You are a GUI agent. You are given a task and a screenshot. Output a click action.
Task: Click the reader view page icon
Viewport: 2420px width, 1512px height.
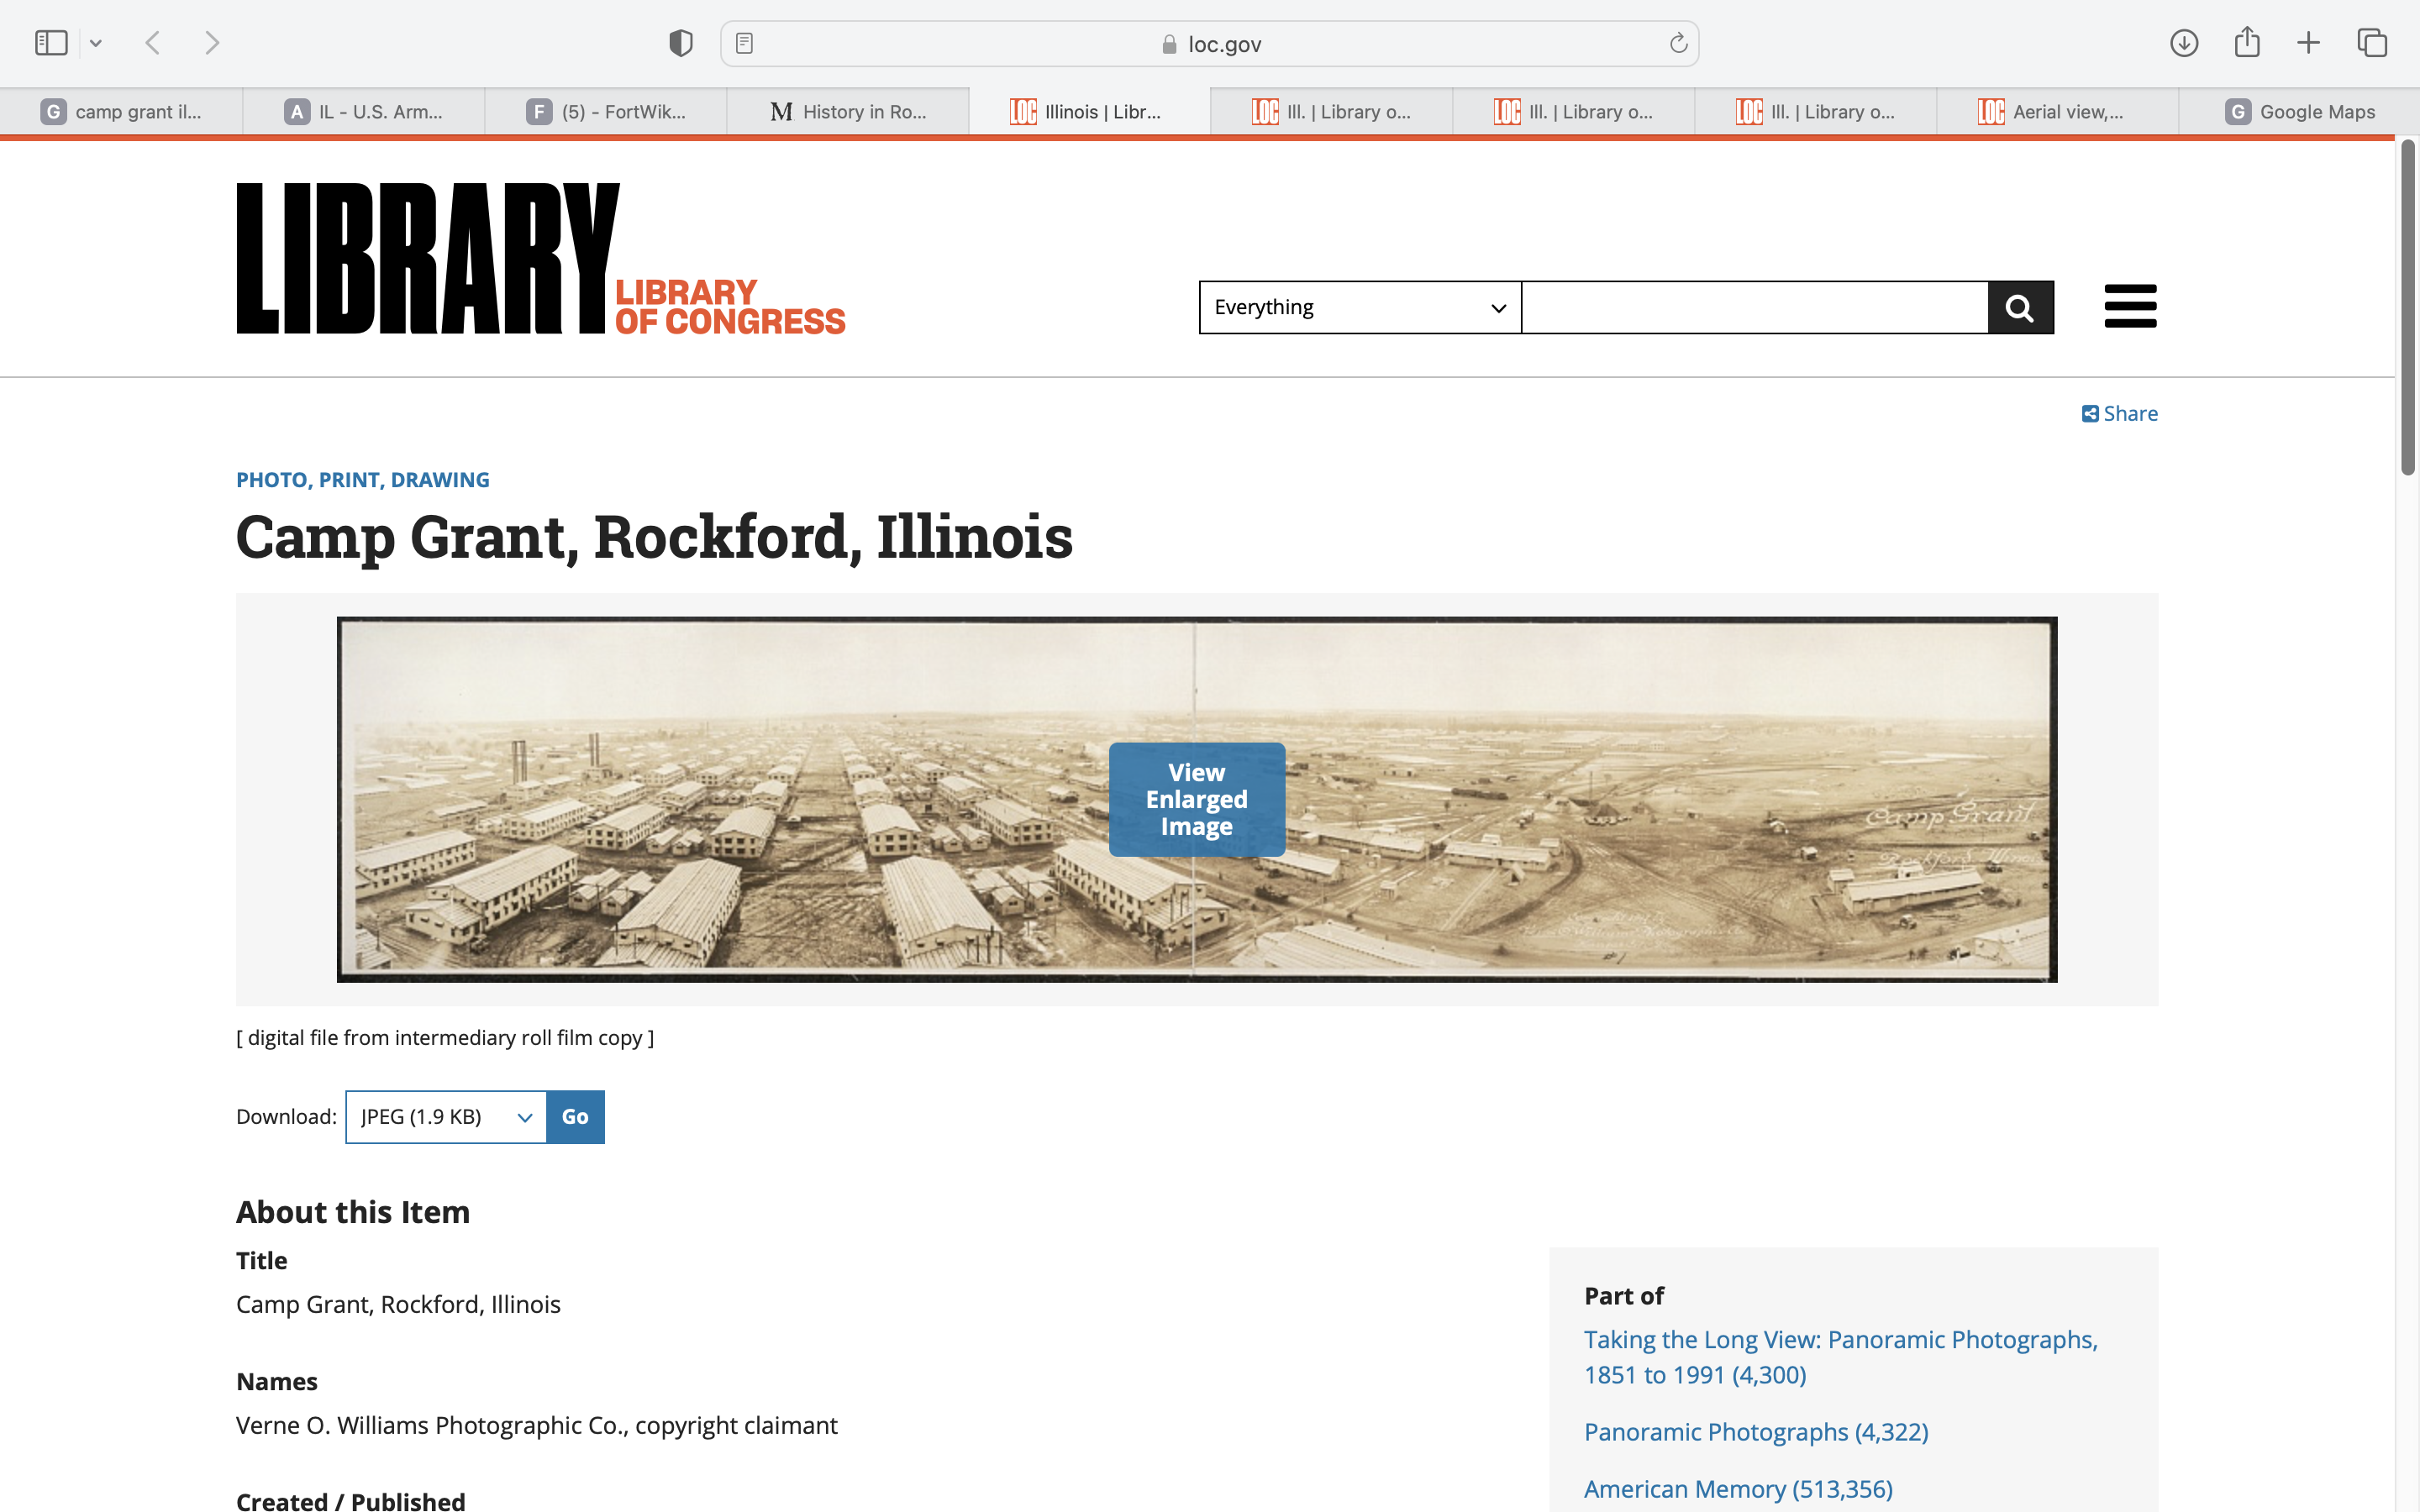click(x=744, y=43)
